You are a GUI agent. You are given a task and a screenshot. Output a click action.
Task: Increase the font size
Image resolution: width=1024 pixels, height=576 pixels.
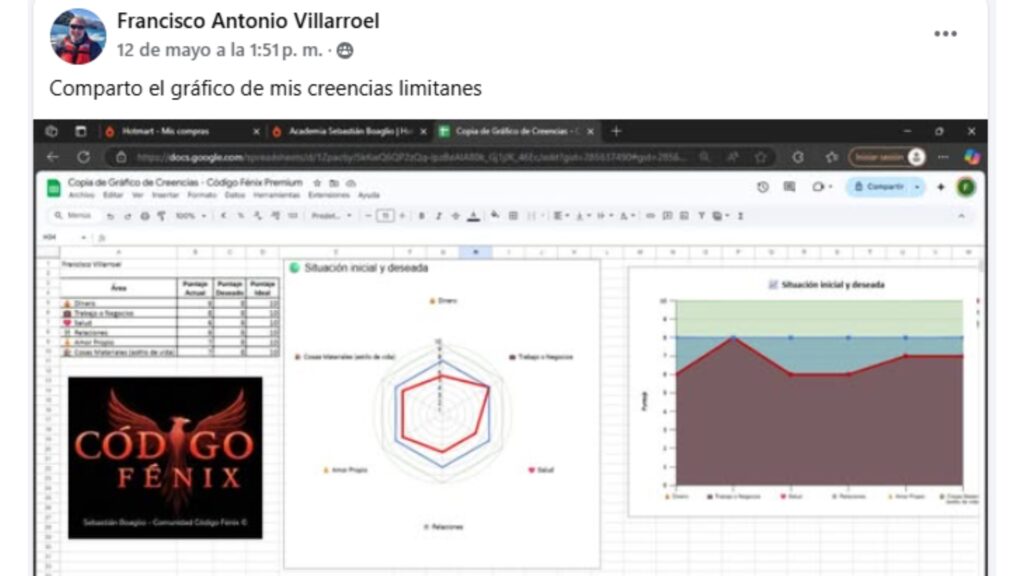[x=402, y=216]
